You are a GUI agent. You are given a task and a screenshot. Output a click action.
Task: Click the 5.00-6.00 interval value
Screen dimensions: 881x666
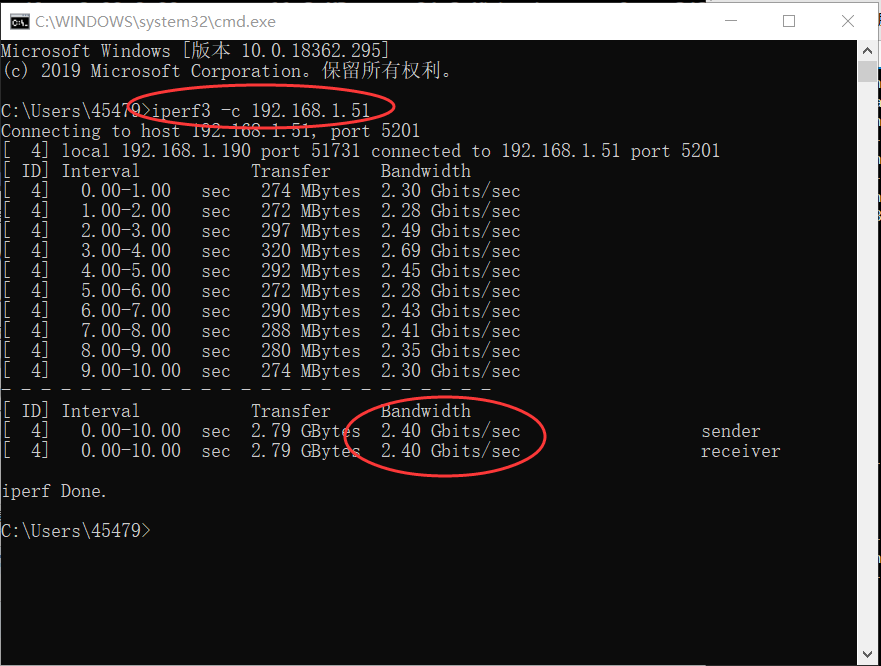[x=126, y=291]
